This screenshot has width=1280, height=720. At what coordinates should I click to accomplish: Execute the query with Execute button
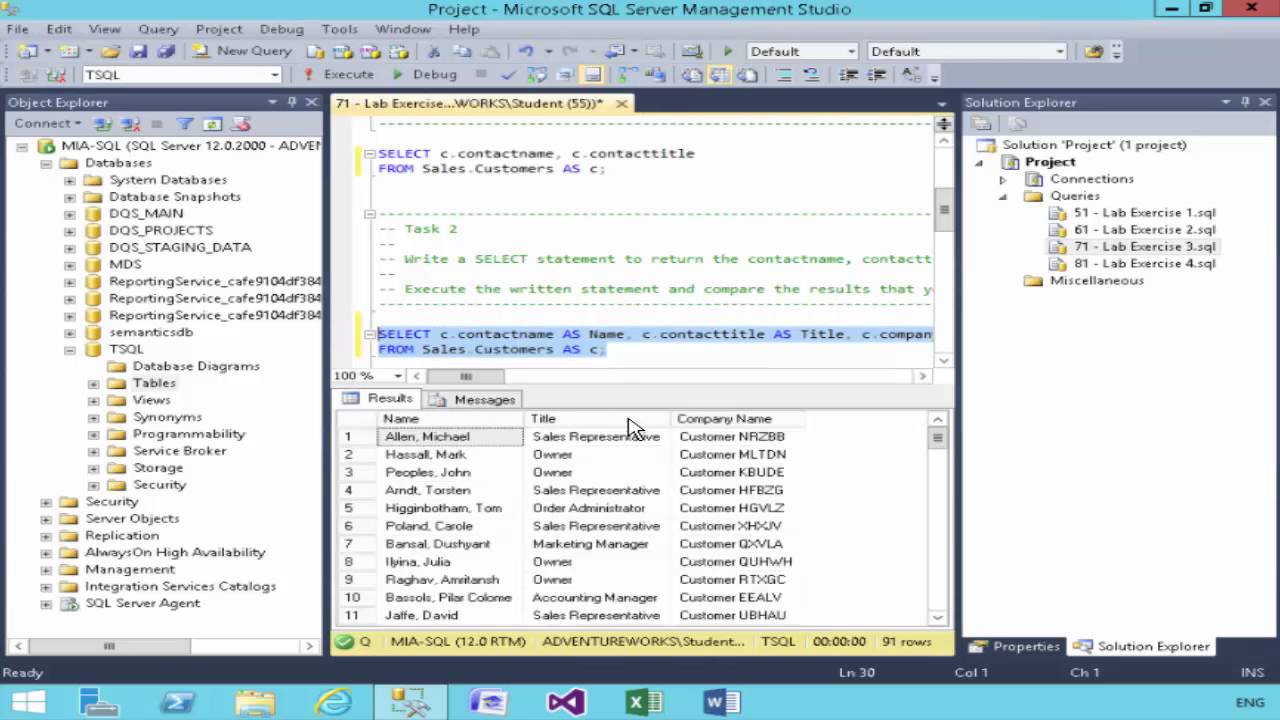tap(339, 74)
